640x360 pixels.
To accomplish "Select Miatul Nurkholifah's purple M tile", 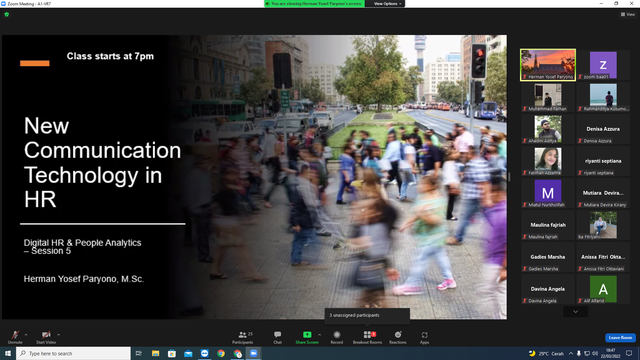I will tap(548, 193).
